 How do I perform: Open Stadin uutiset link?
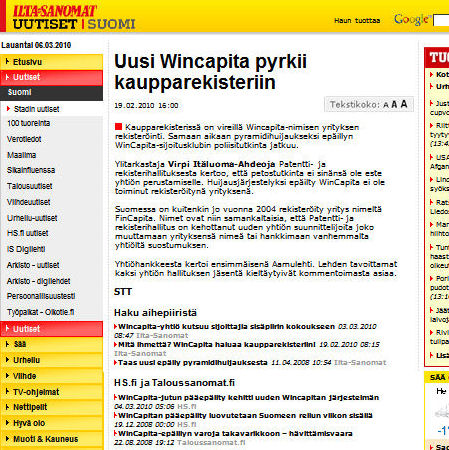coord(36,109)
